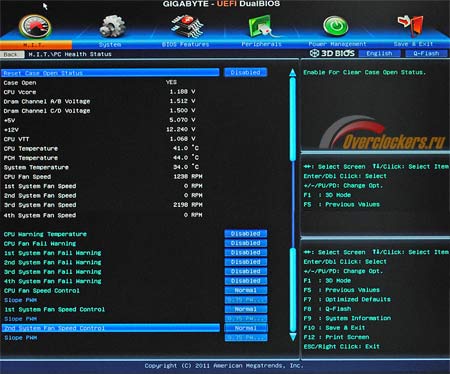Click the F9 System Information help line
This screenshot has width=450, height=374.
coord(347,318)
